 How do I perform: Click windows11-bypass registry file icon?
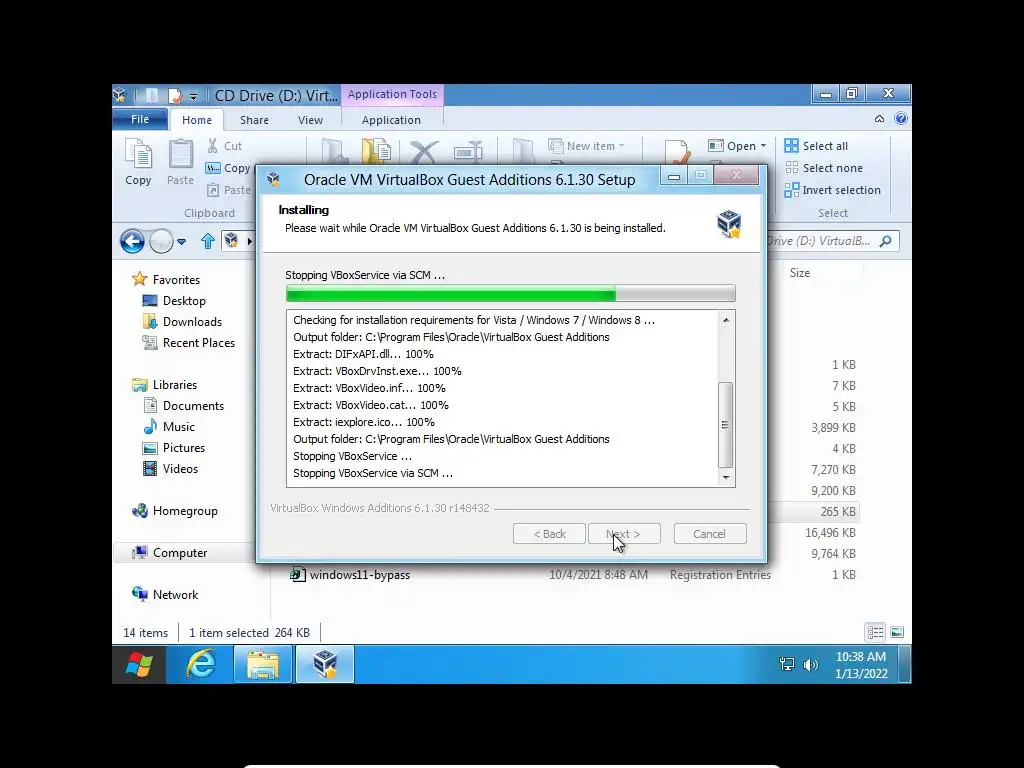tap(298, 575)
